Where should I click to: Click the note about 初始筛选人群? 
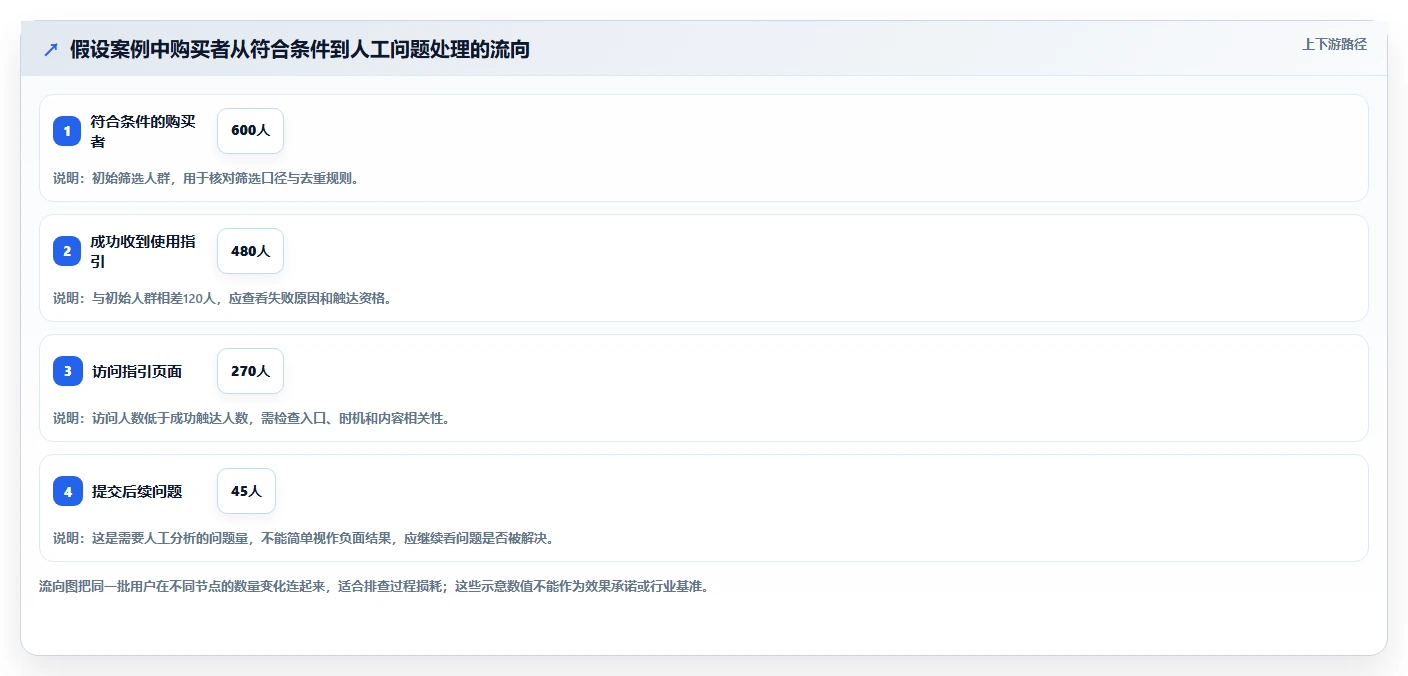pyautogui.click(x=206, y=178)
